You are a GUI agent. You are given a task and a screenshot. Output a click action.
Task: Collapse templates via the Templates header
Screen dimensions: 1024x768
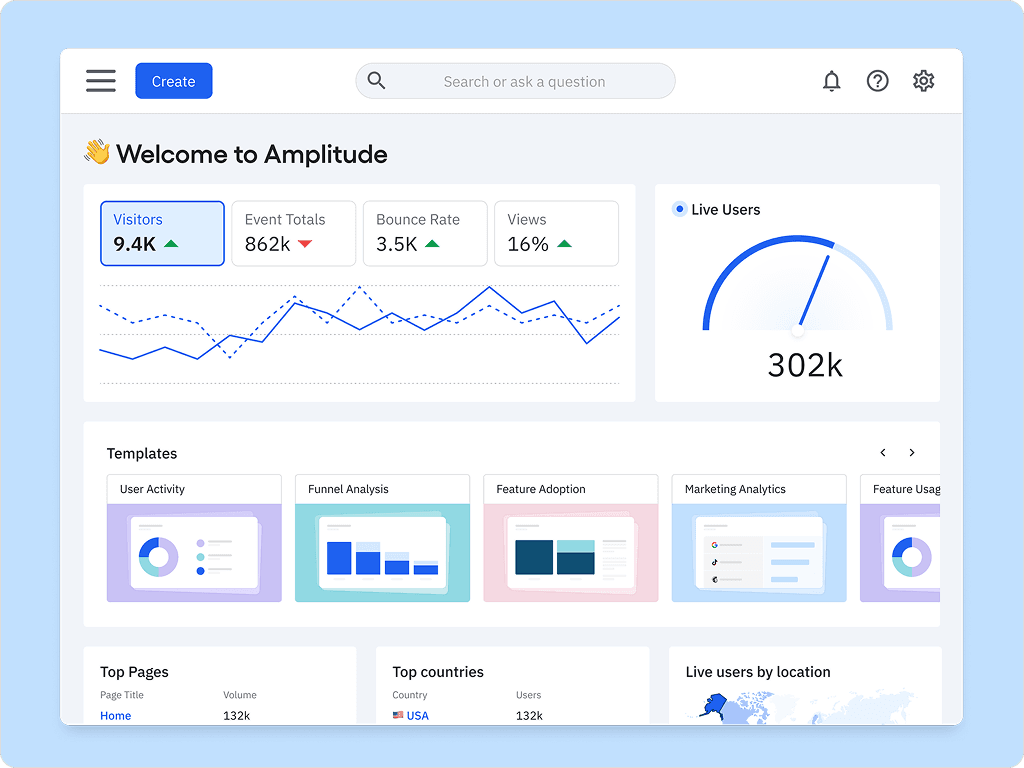141,453
